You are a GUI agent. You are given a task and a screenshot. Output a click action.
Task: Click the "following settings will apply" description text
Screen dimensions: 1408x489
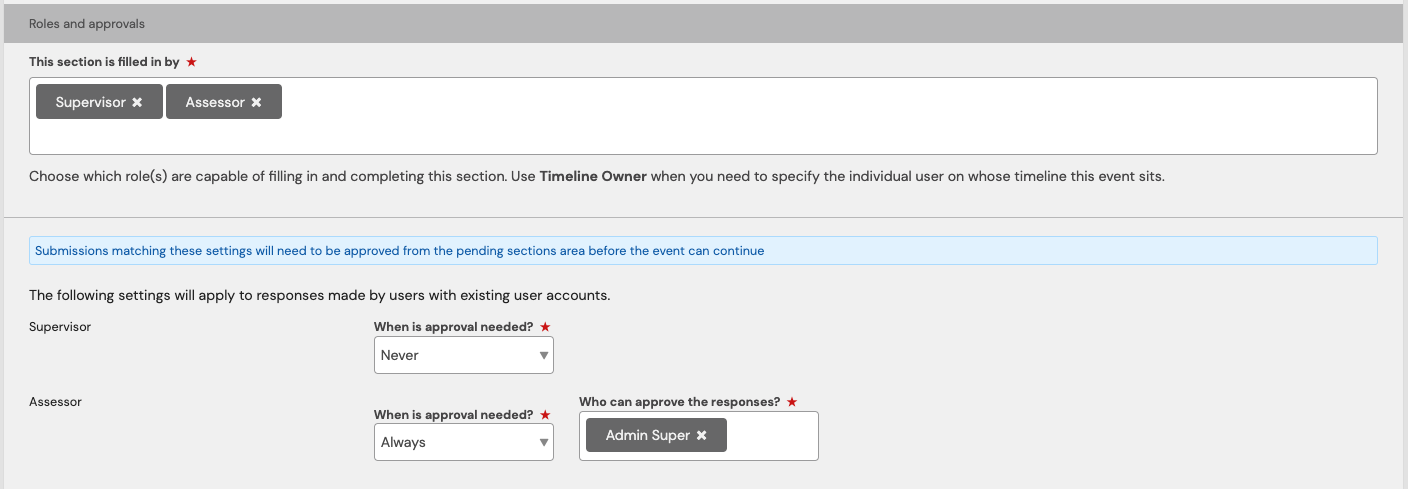click(319, 296)
